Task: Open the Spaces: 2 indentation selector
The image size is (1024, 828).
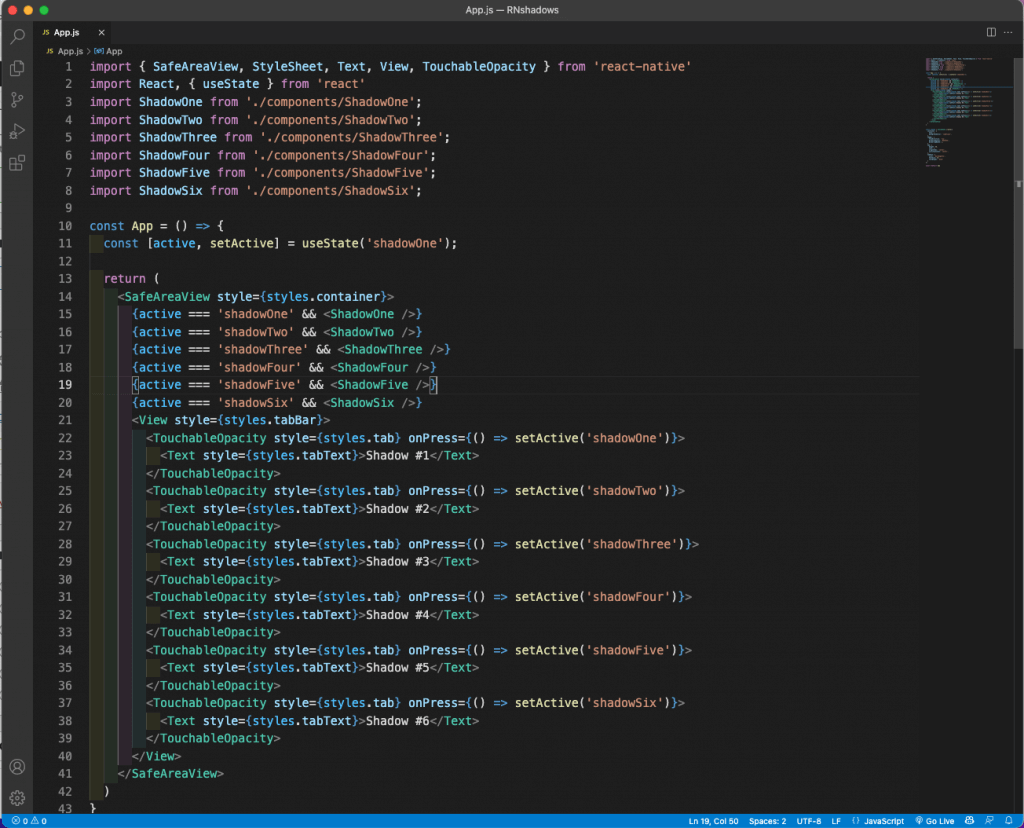Action: tap(767, 821)
